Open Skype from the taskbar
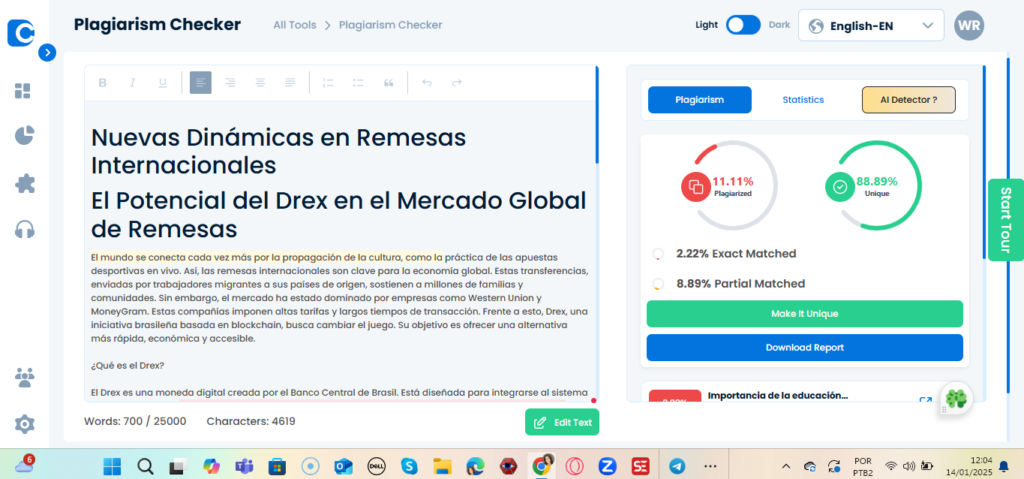This screenshot has width=1024, height=479. 409,466
